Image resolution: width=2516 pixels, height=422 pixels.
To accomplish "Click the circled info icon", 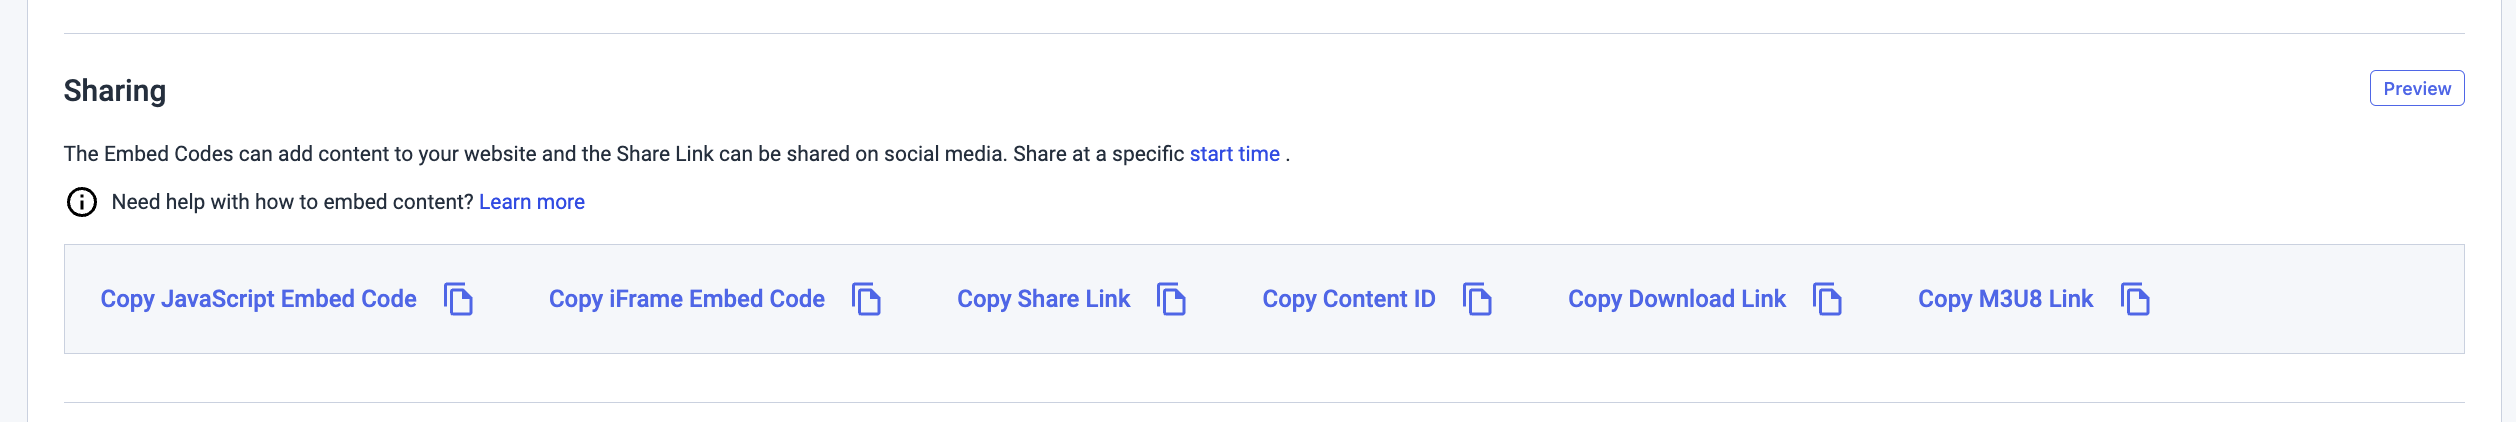I will pos(82,202).
